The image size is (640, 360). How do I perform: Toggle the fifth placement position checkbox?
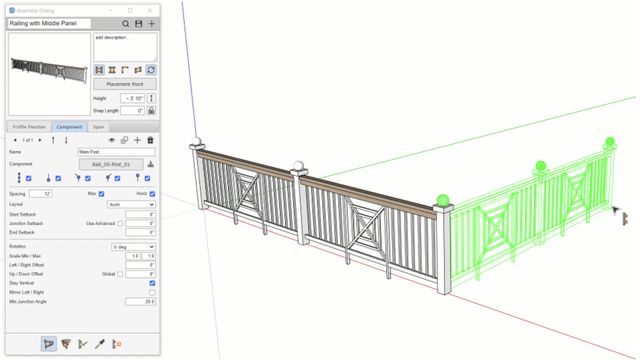tap(147, 178)
